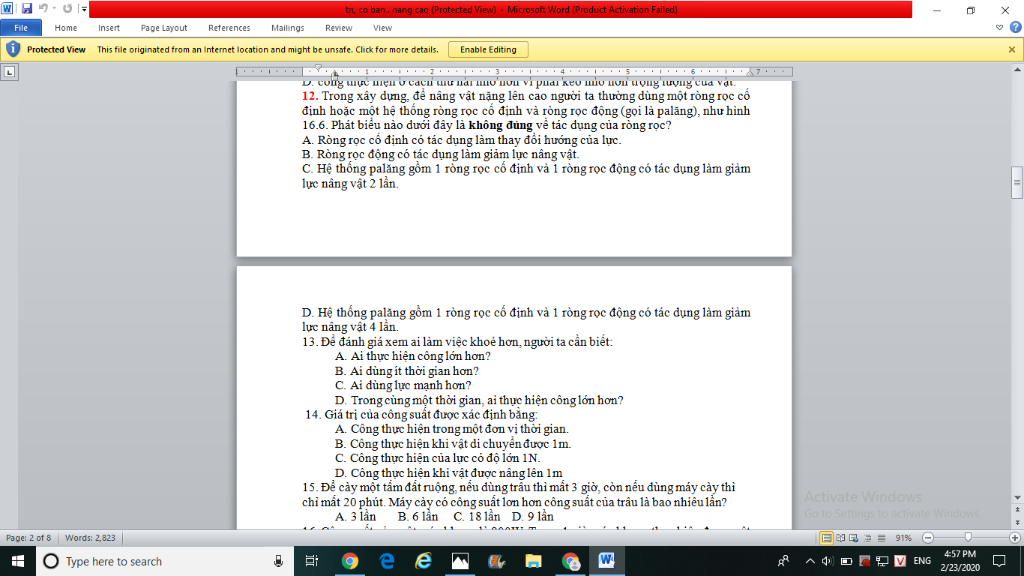The width and height of the screenshot is (1024, 576).
Task: Open the Windows Start menu
Action: (x=18, y=561)
